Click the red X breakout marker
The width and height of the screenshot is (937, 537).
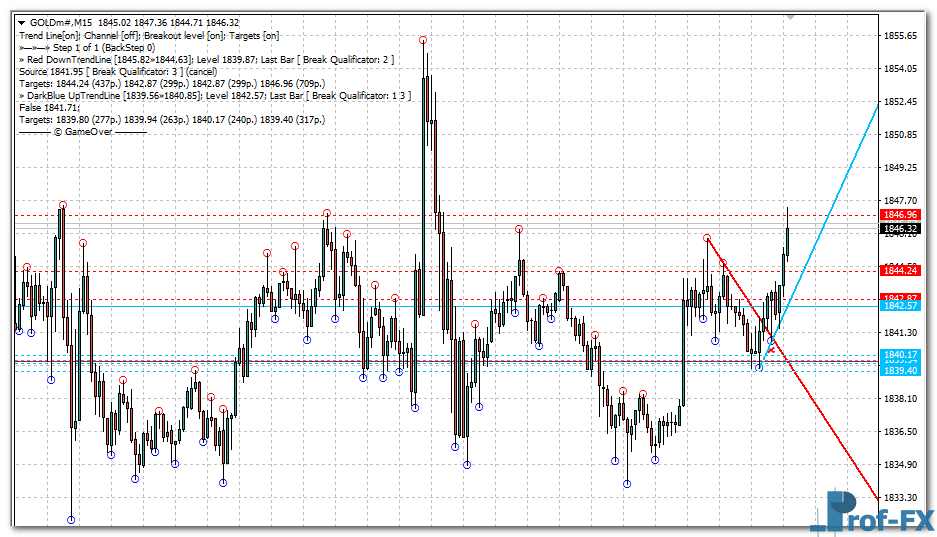(x=770, y=349)
